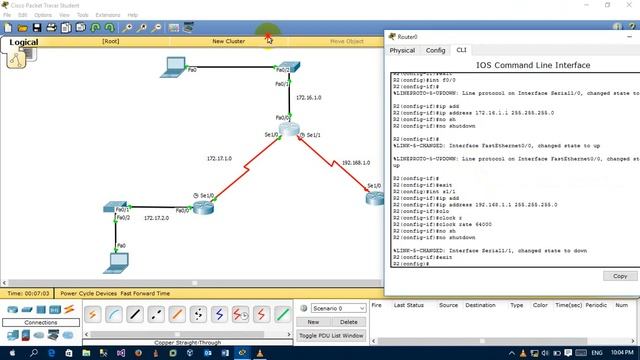Click the Copy toolbar icon
The height and width of the screenshot is (360, 640).
pos(66,28)
